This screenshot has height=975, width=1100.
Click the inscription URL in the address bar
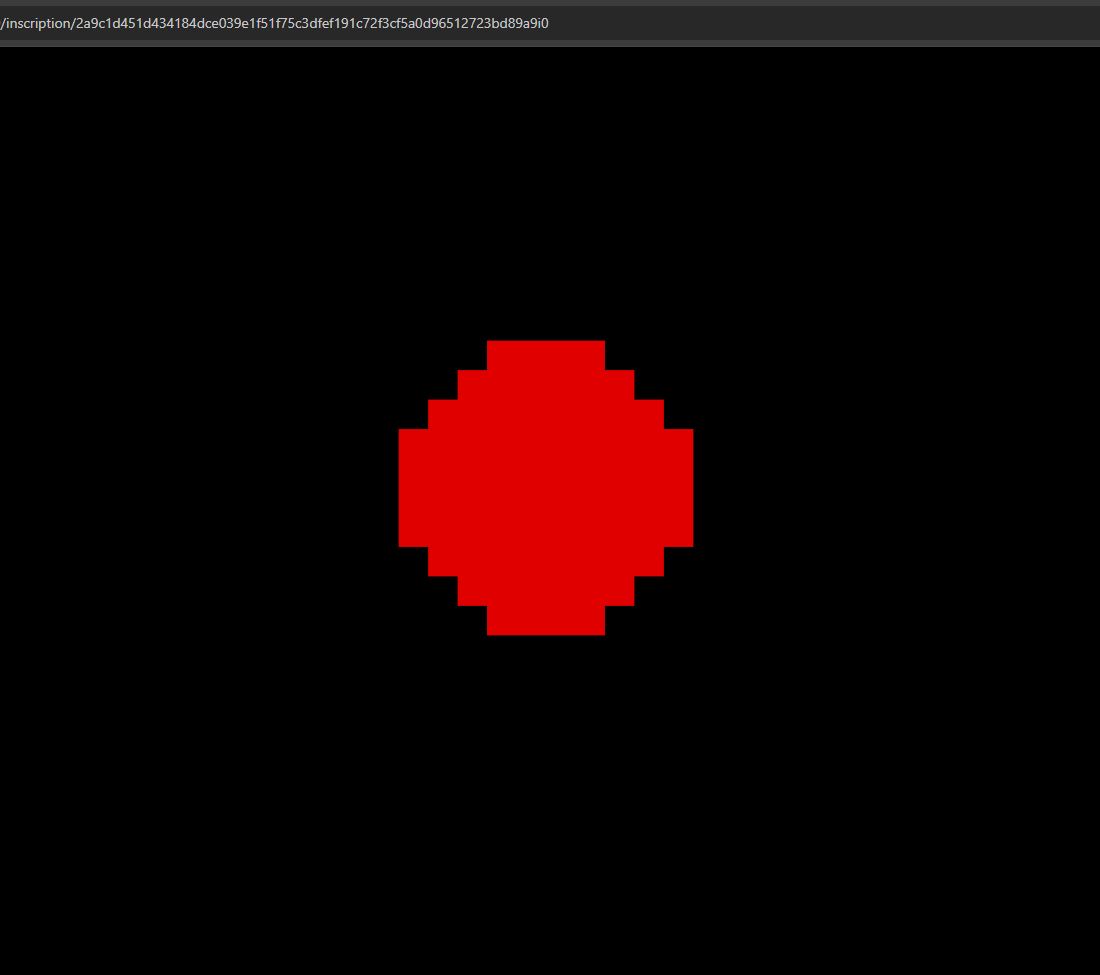point(274,24)
